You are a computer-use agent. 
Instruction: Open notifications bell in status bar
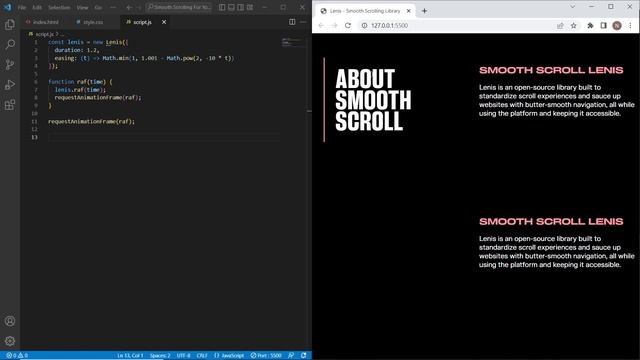304,356
